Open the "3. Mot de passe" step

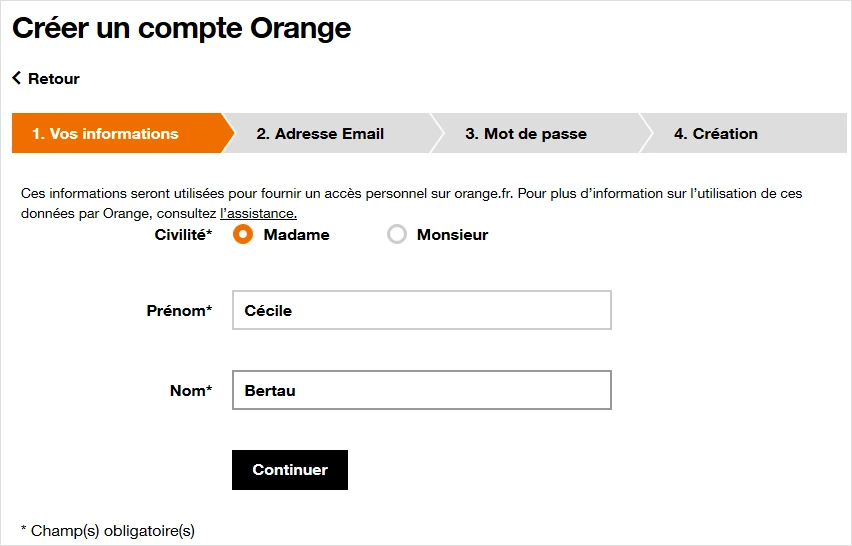click(x=526, y=134)
